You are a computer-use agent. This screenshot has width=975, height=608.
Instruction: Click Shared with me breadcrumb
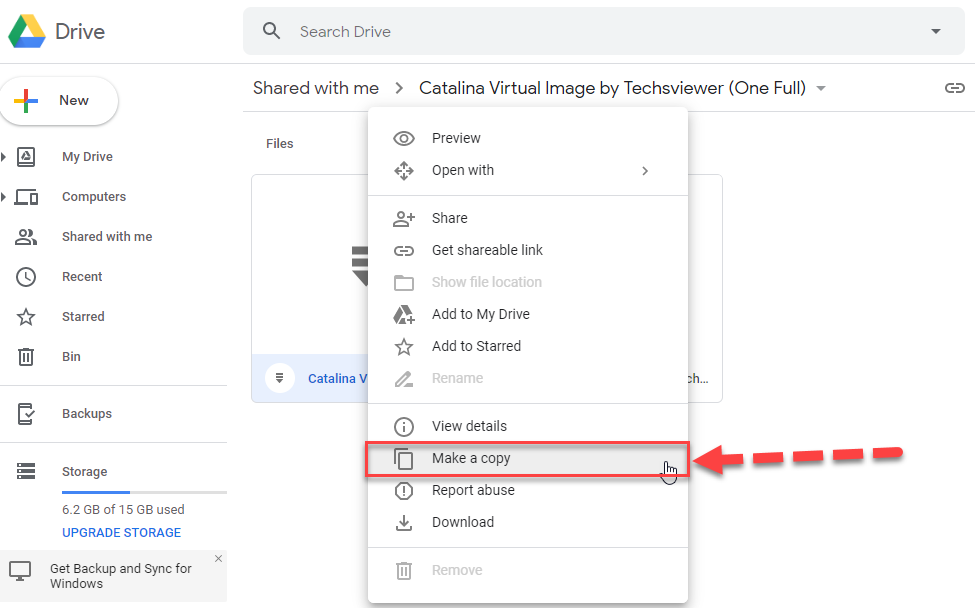pyautogui.click(x=316, y=88)
